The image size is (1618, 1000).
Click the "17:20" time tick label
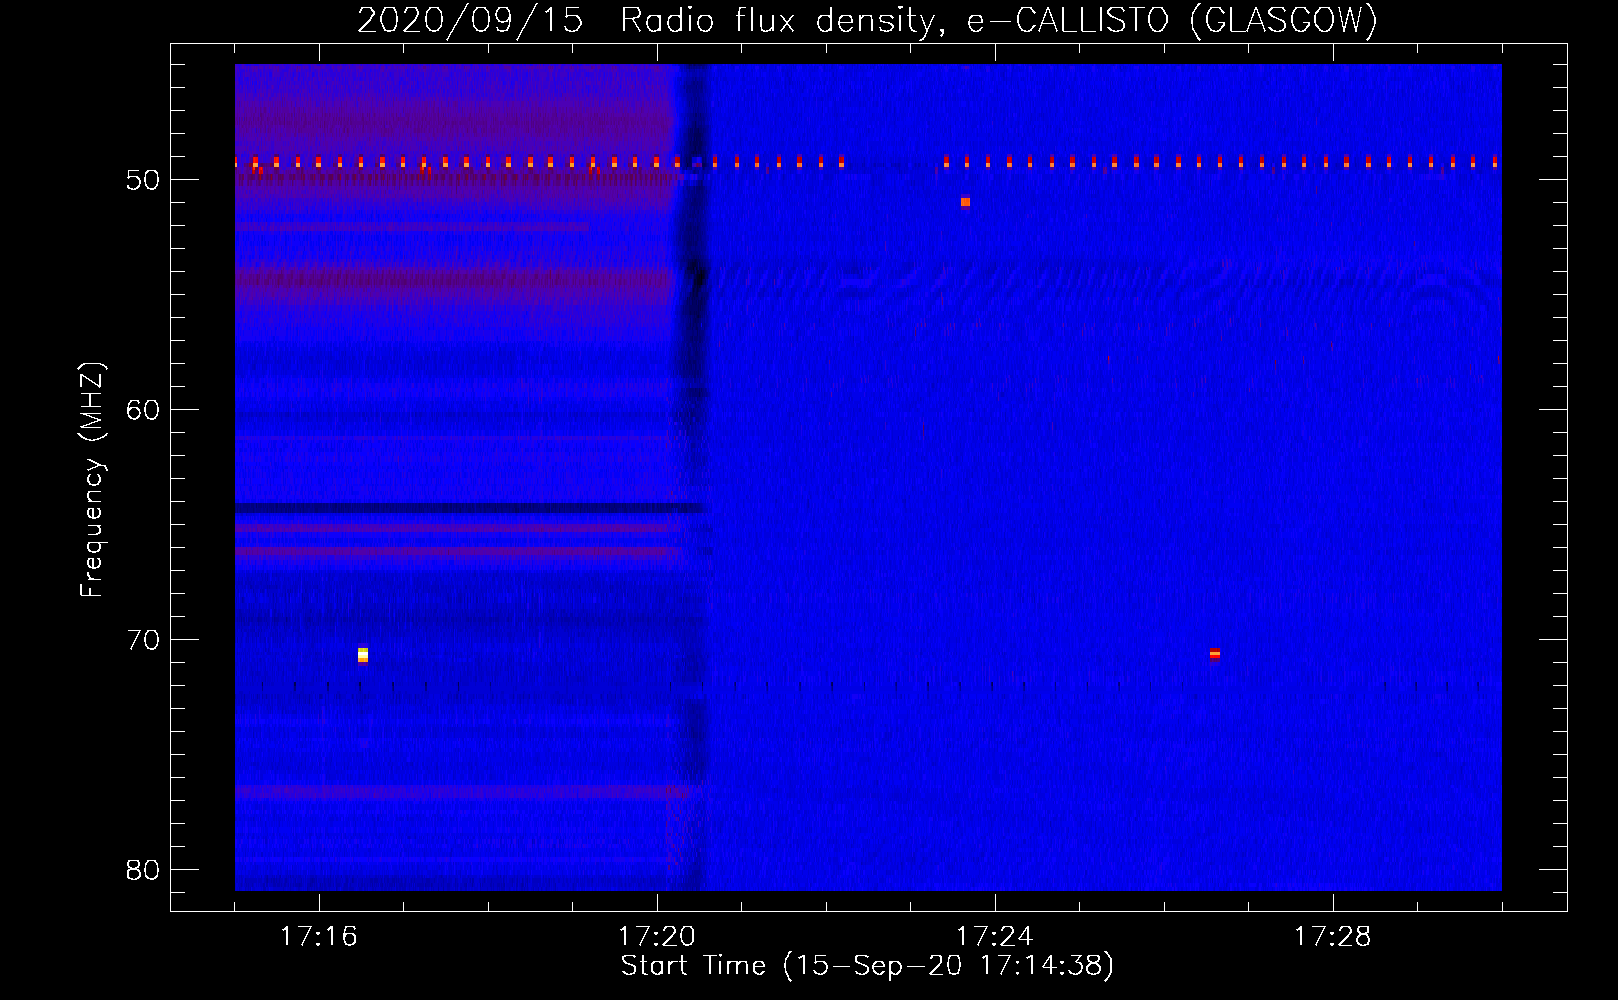pyautogui.click(x=656, y=936)
